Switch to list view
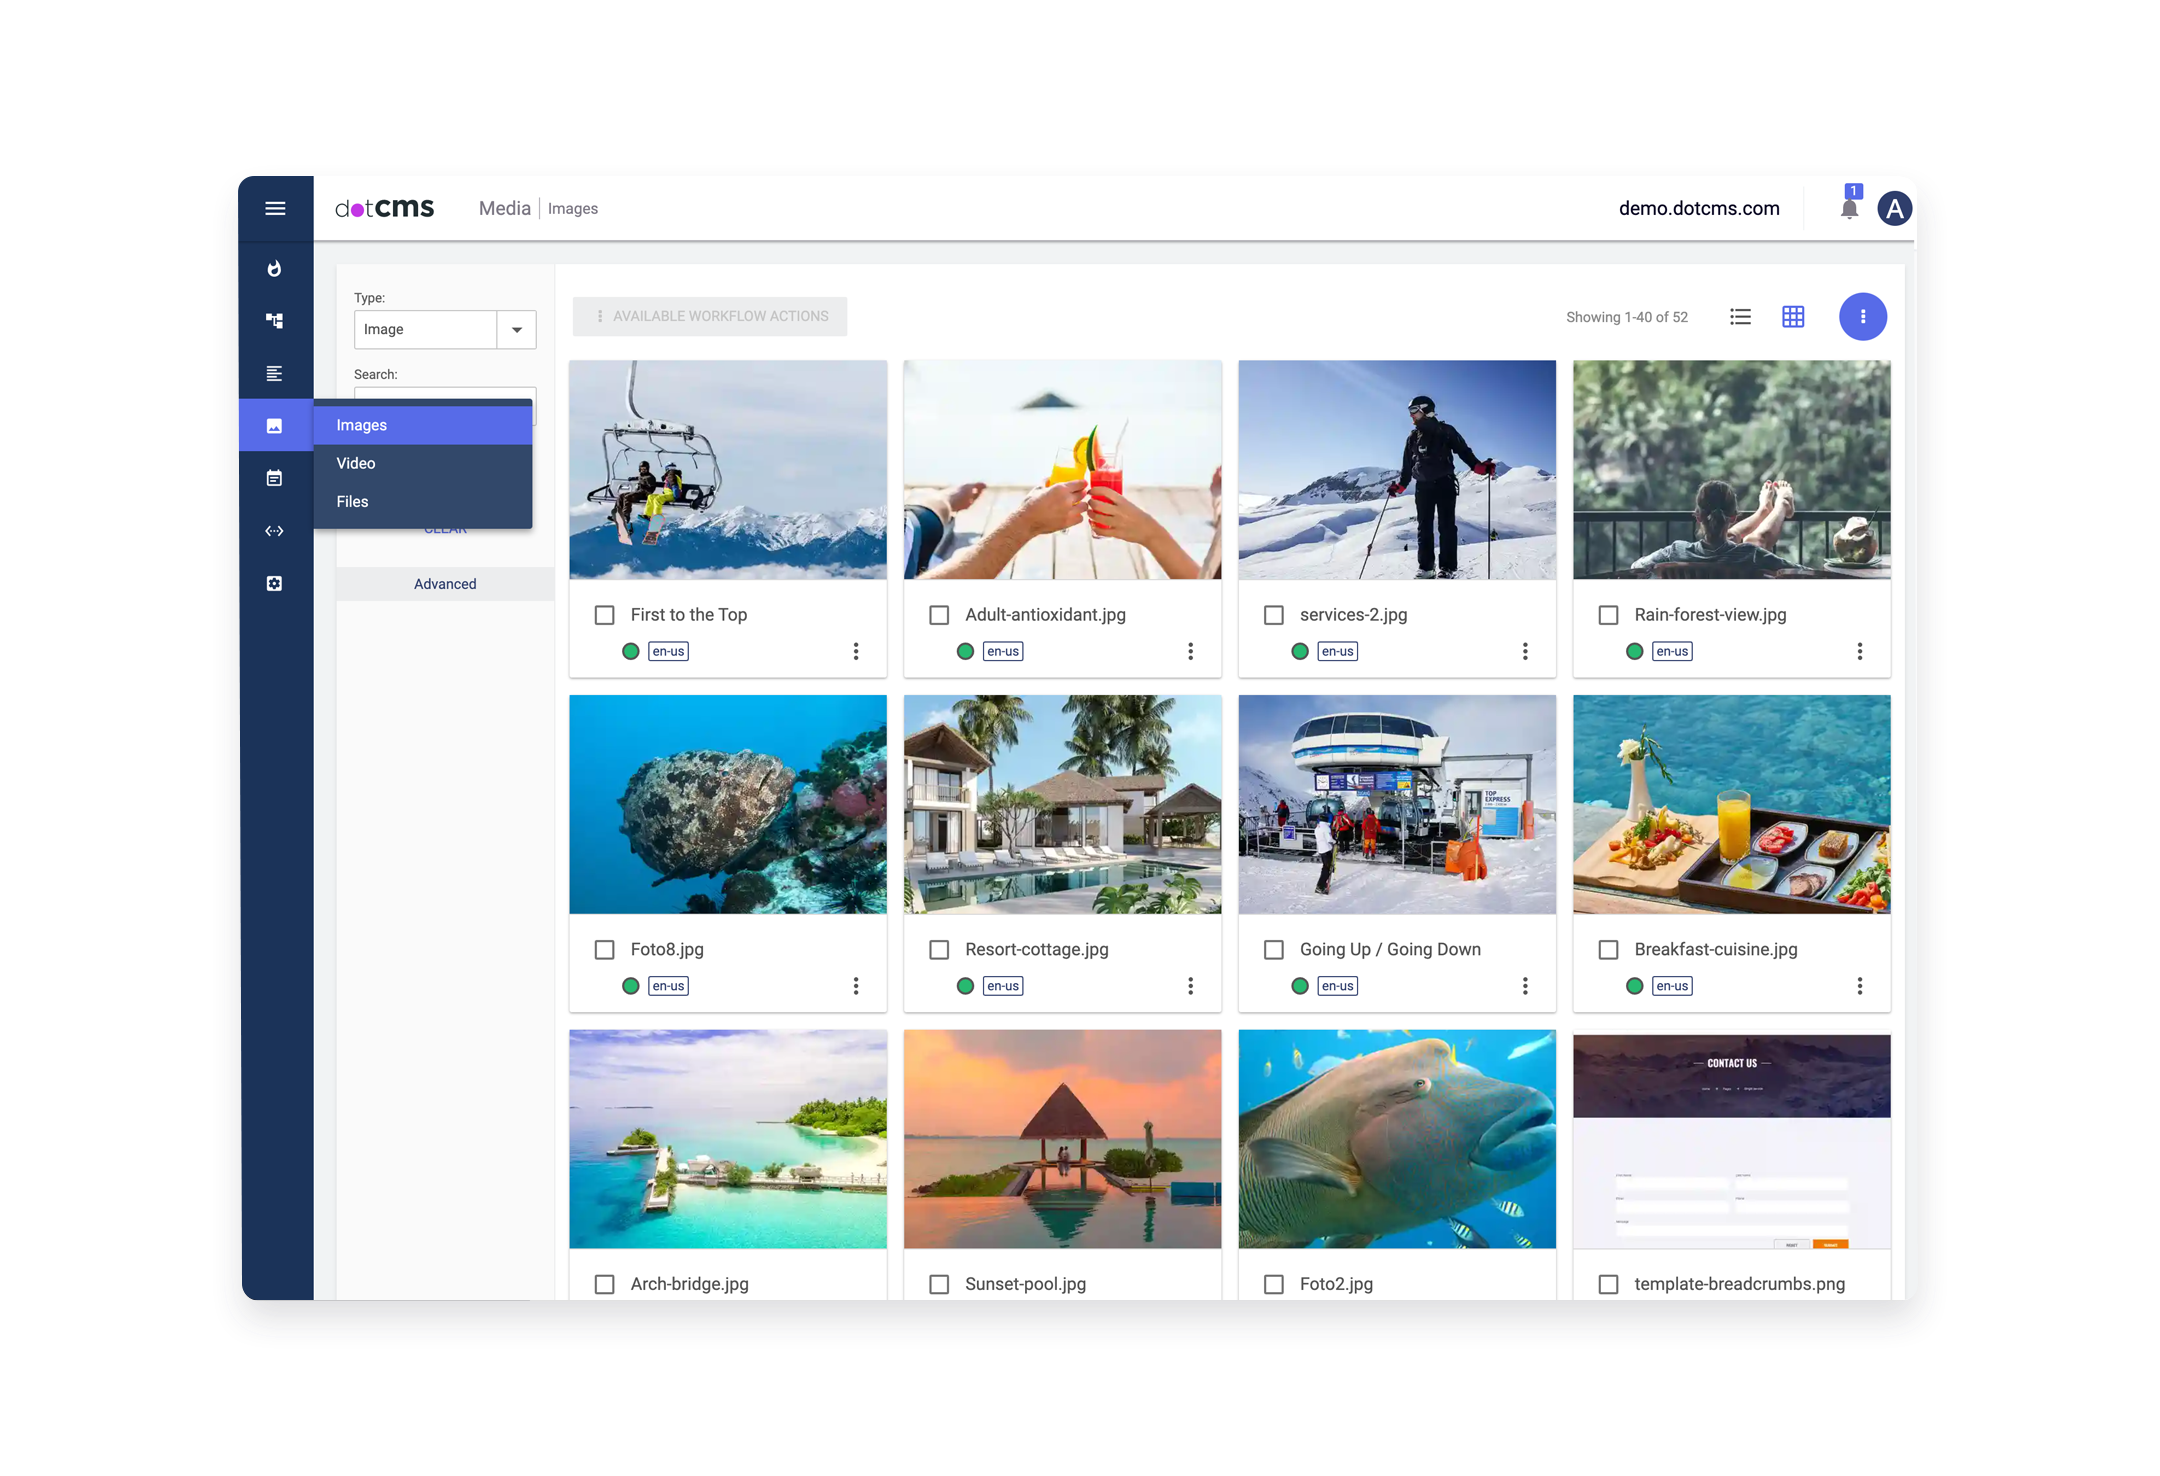This screenshot has height=1476, width=2160. (1740, 317)
